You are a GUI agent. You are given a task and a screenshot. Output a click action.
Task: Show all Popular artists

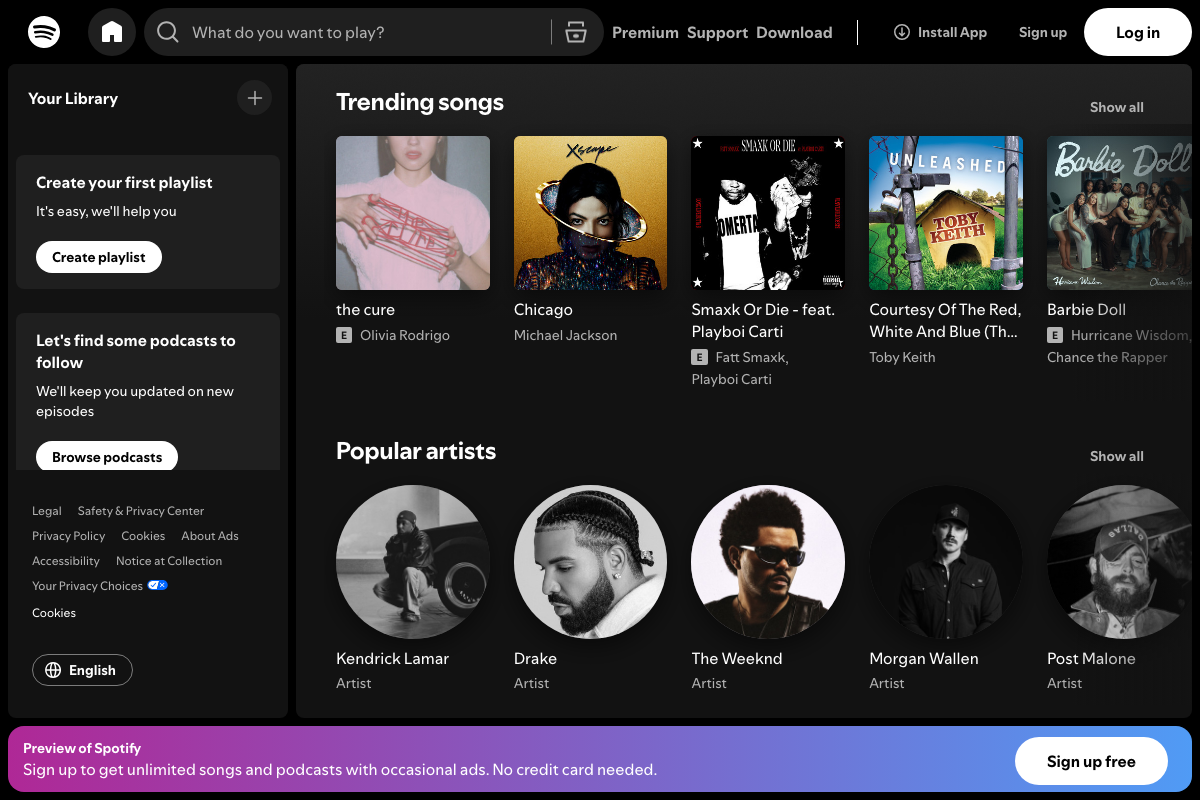coord(1117,456)
